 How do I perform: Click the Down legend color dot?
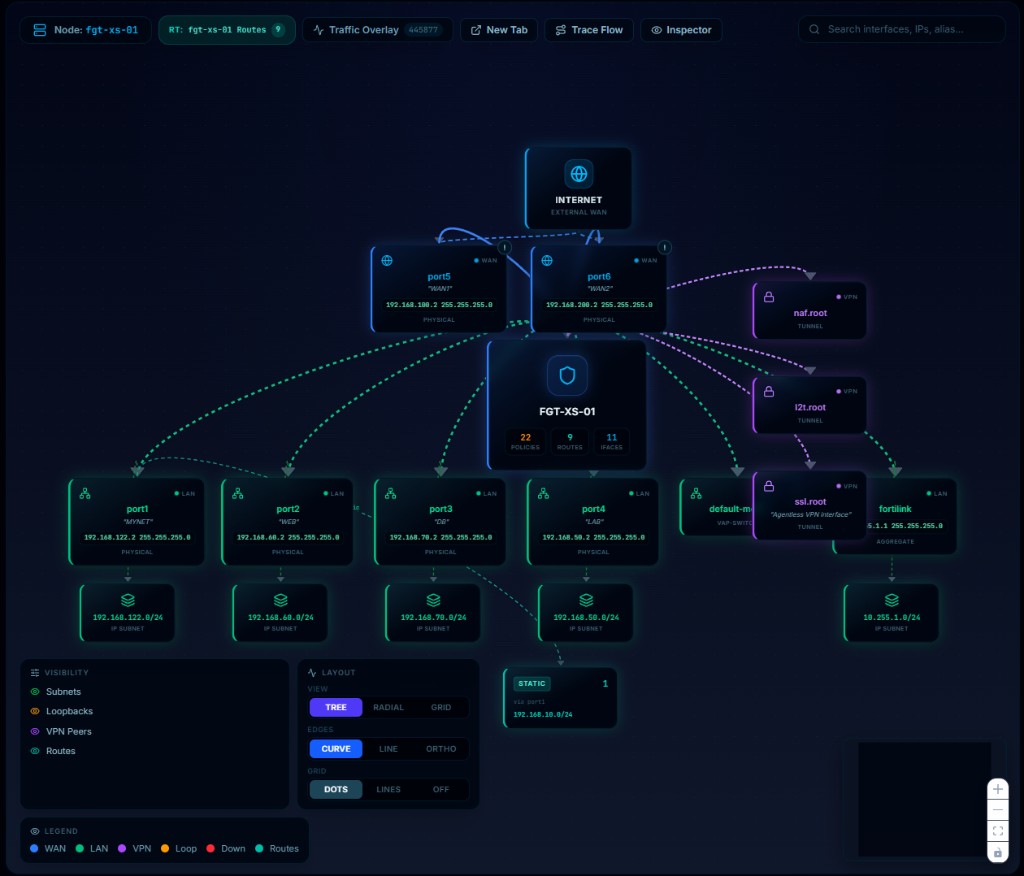[x=210, y=849]
